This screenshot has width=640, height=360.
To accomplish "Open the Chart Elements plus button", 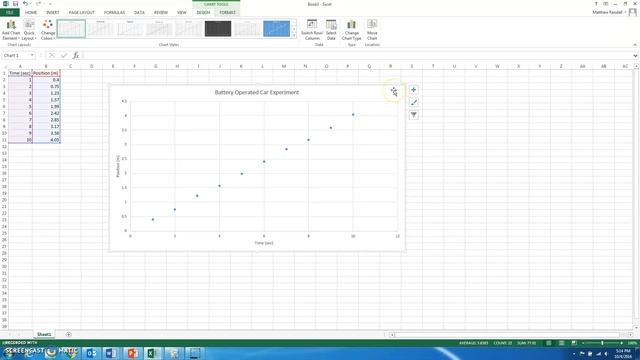I will [413, 90].
